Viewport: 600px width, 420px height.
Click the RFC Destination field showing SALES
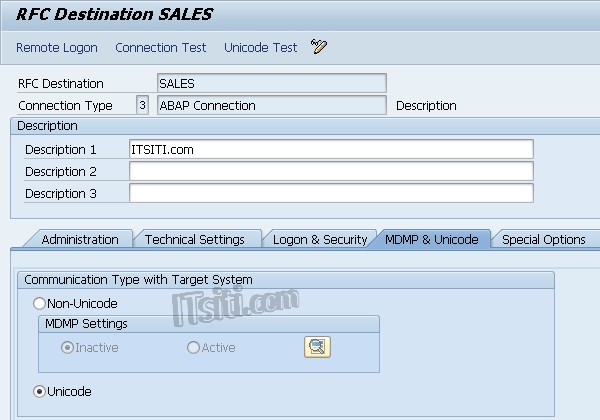(271, 84)
